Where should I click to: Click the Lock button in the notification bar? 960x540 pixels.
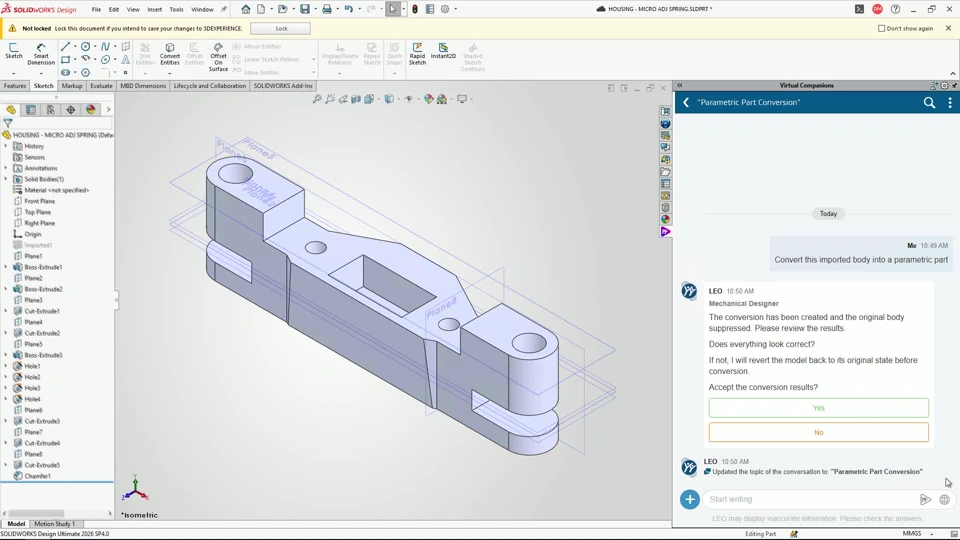click(281, 29)
